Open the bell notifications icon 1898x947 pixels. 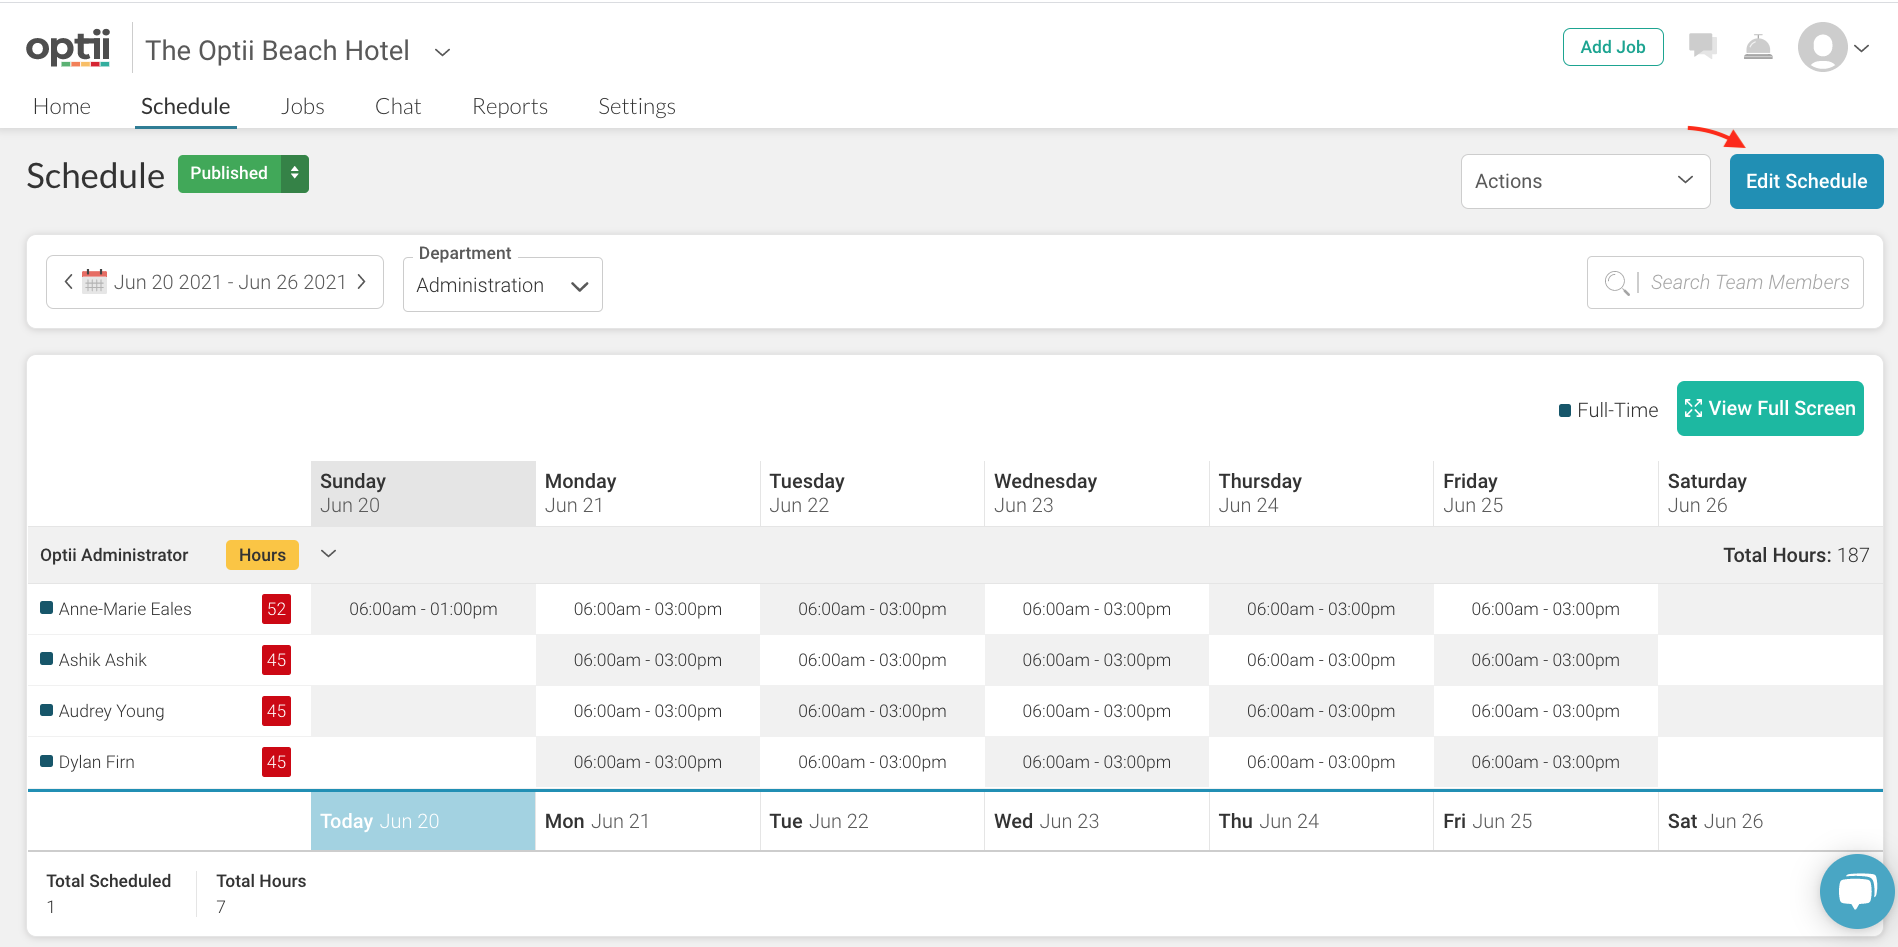coord(1758,47)
